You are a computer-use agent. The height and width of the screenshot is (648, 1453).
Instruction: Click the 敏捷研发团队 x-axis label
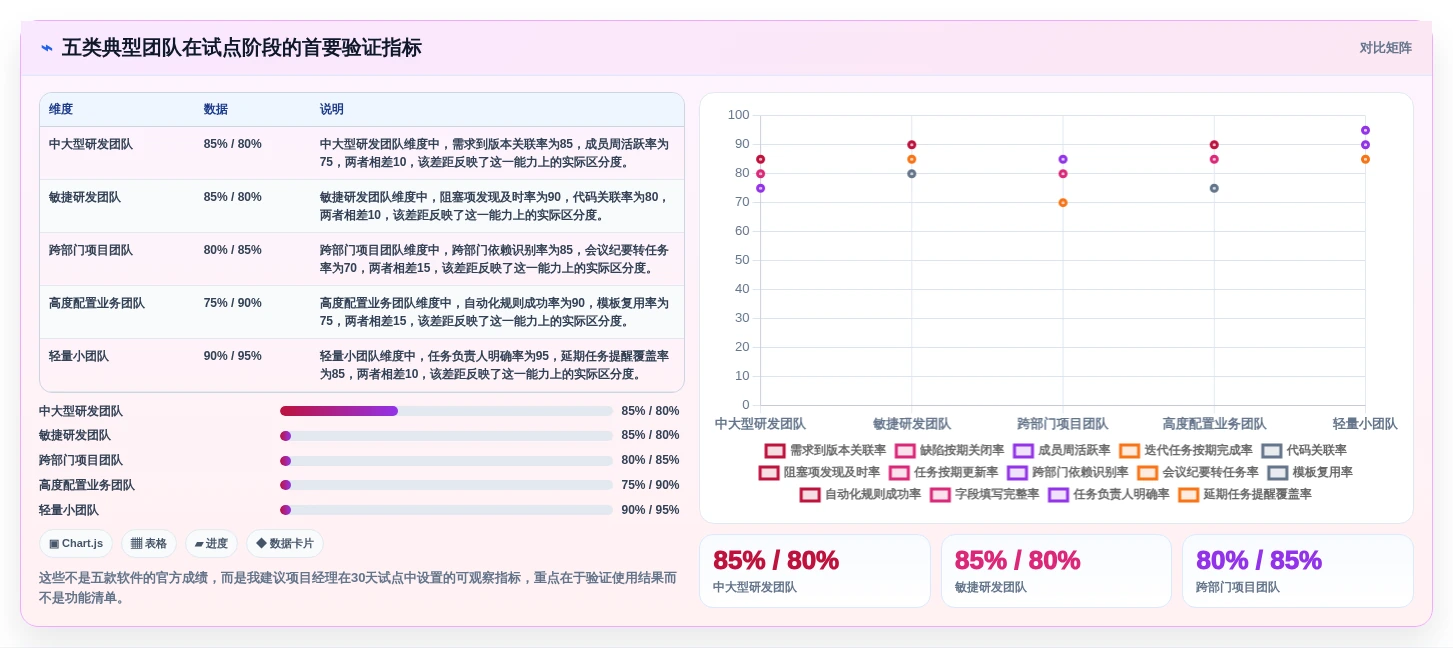pyautogui.click(x=911, y=424)
